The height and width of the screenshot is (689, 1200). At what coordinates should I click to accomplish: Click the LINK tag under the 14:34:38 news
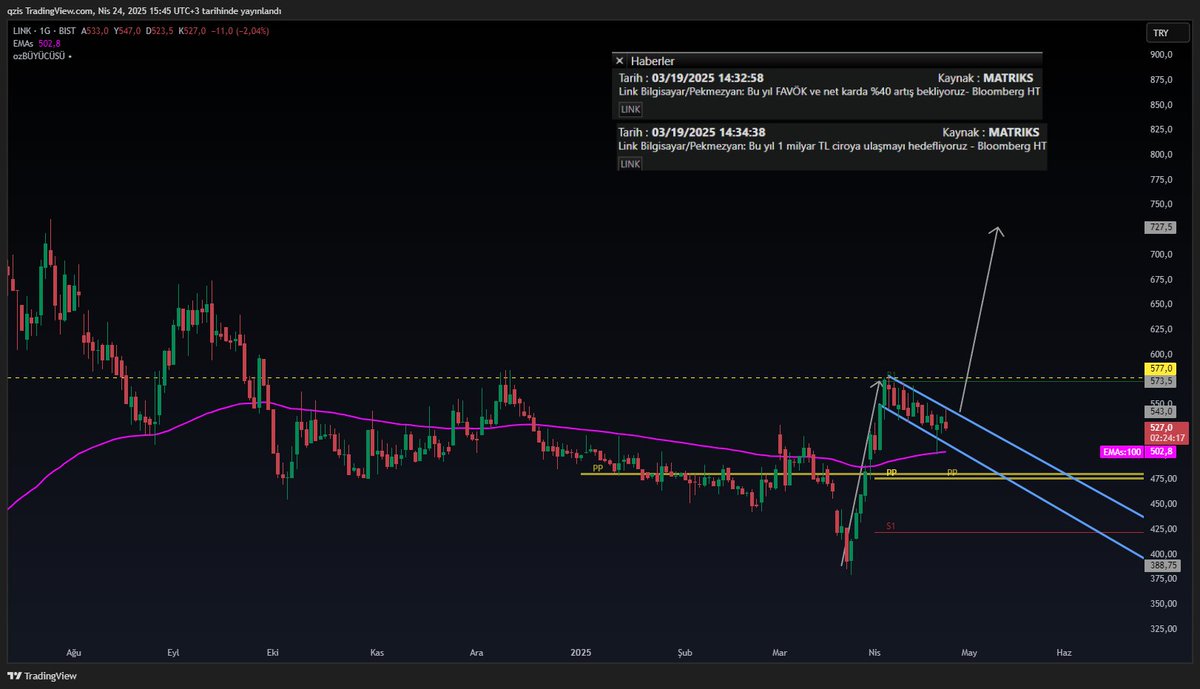[x=630, y=163]
